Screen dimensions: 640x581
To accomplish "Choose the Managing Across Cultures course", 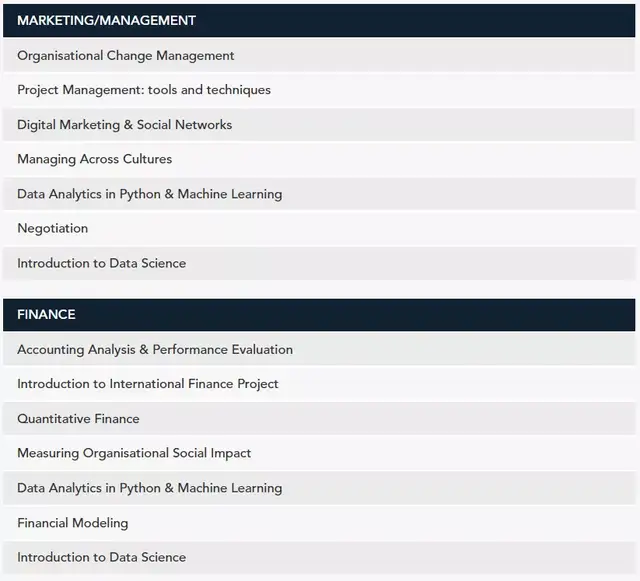I will 95,159.
